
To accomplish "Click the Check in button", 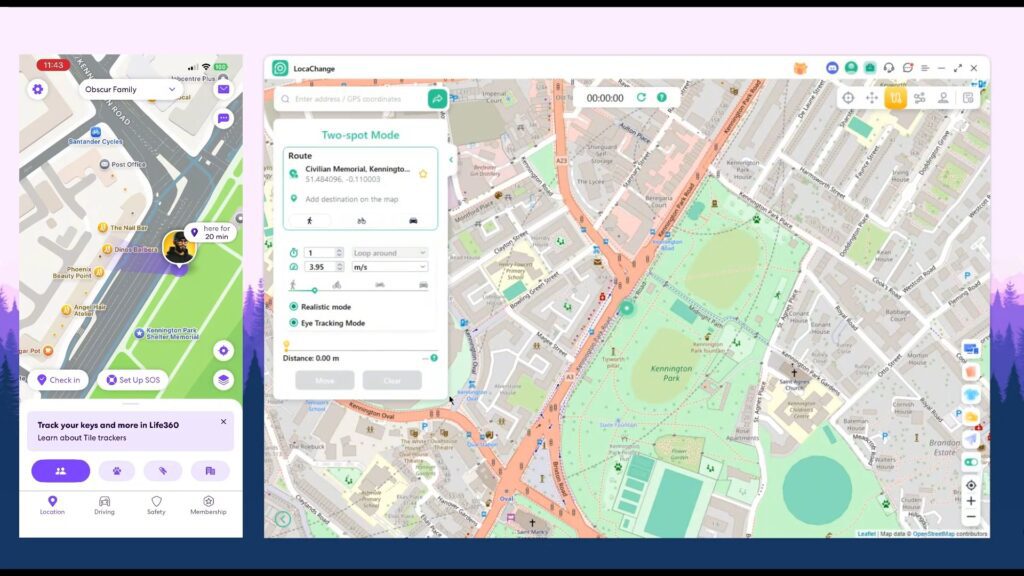I will tap(60, 380).
